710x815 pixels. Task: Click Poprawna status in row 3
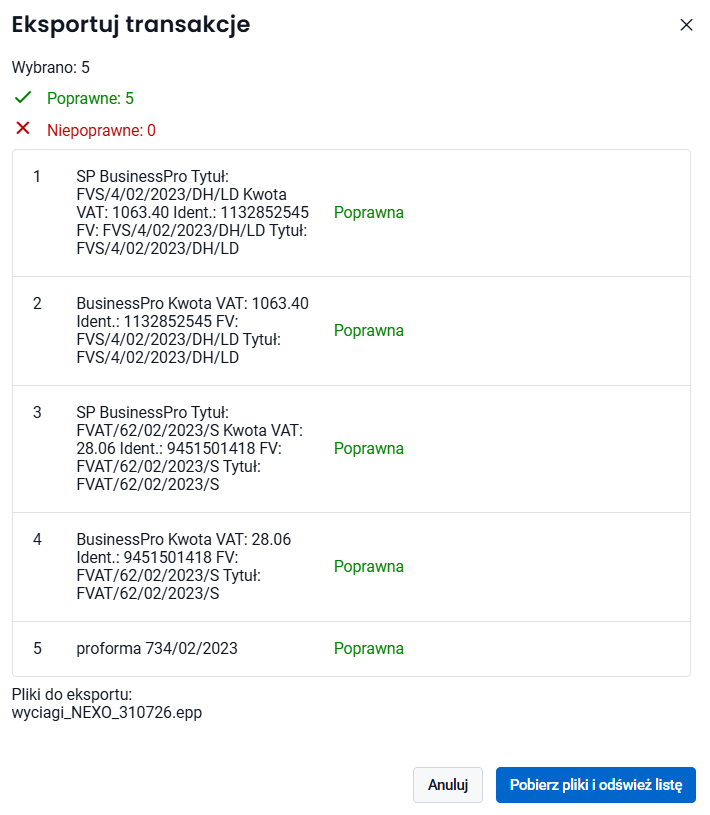pyautogui.click(x=369, y=448)
